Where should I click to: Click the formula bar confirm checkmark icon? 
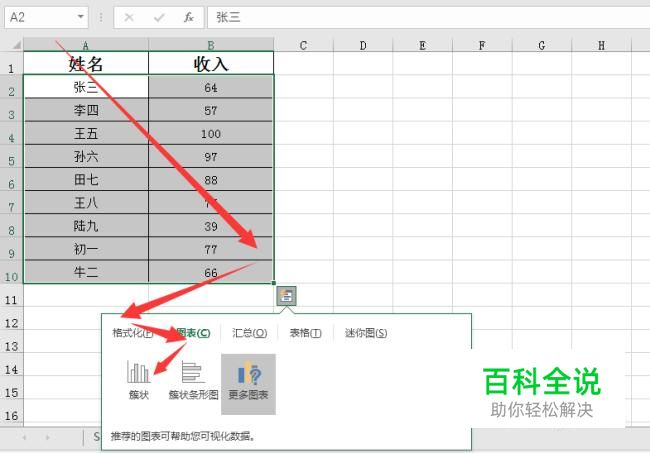pyautogui.click(x=159, y=17)
